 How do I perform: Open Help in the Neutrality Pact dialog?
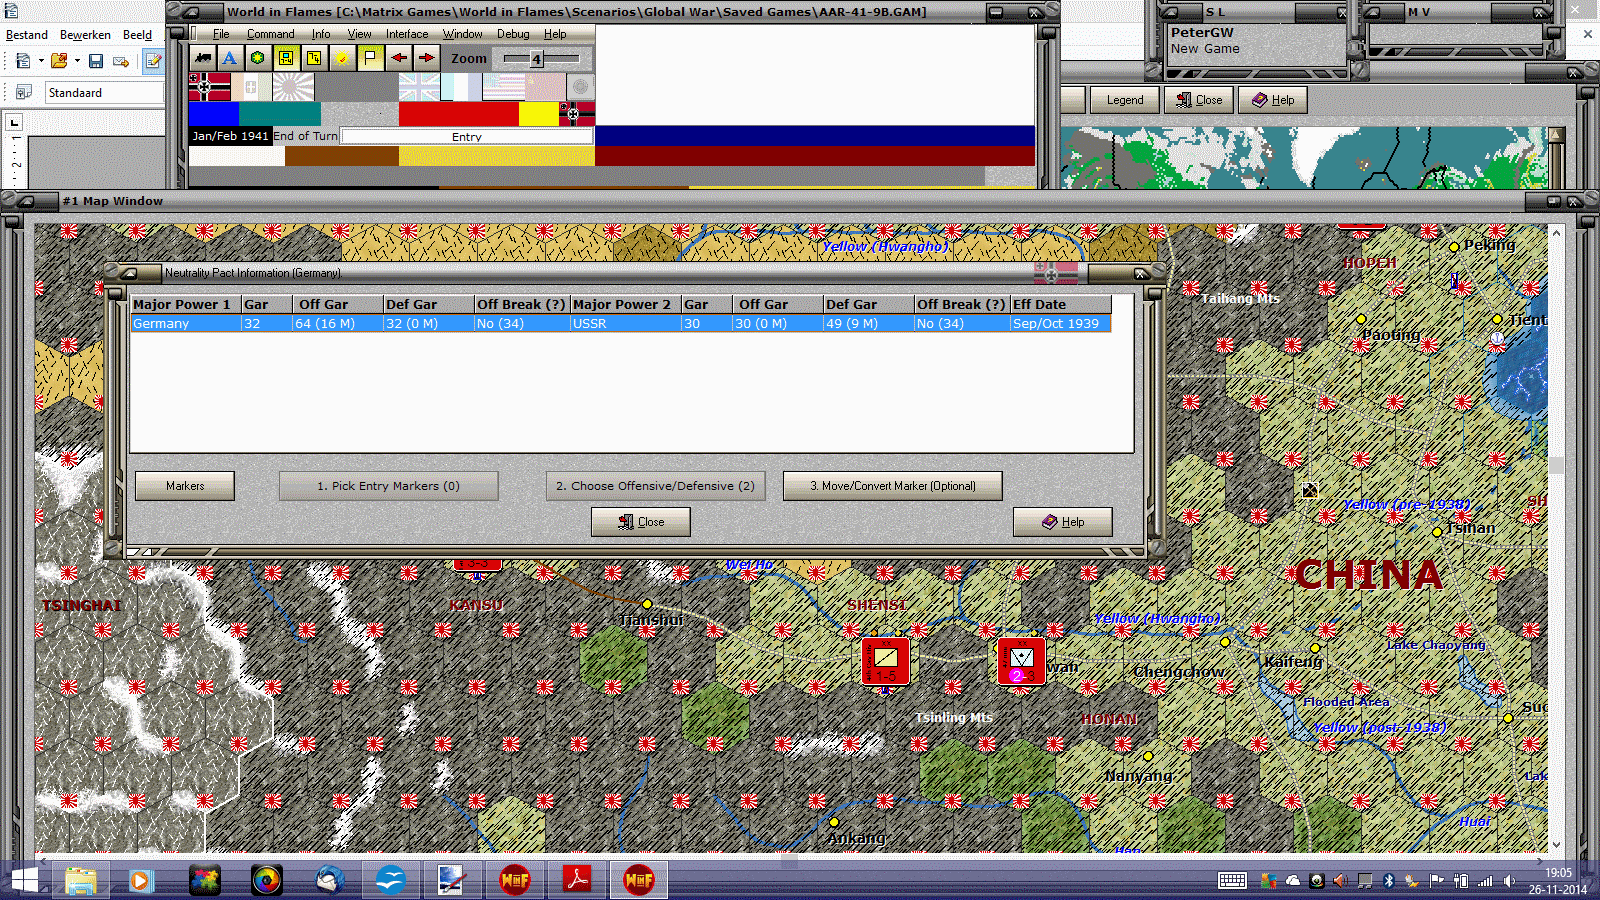(1063, 522)
